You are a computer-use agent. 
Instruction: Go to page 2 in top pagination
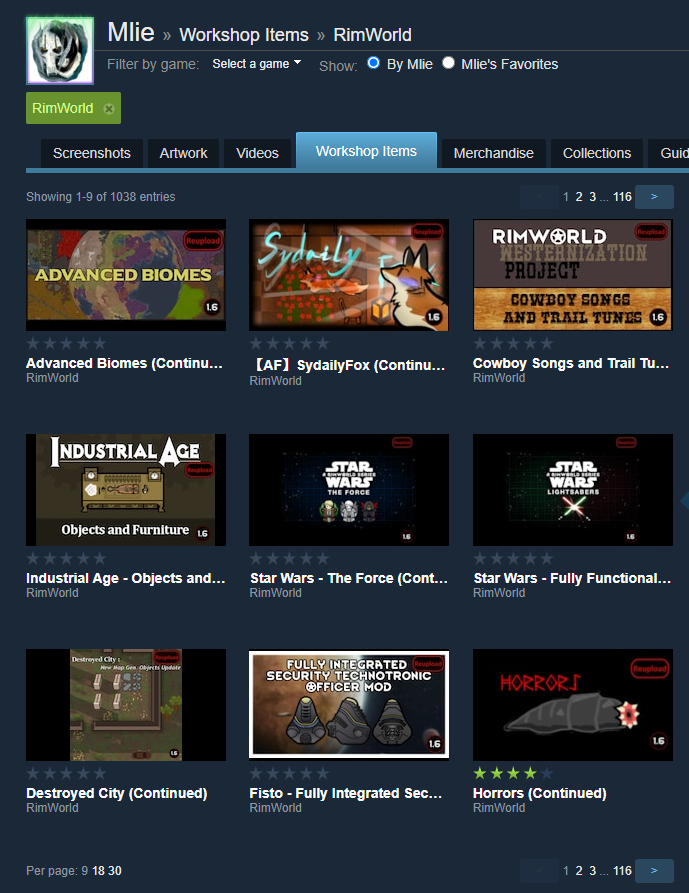point(579,196)
